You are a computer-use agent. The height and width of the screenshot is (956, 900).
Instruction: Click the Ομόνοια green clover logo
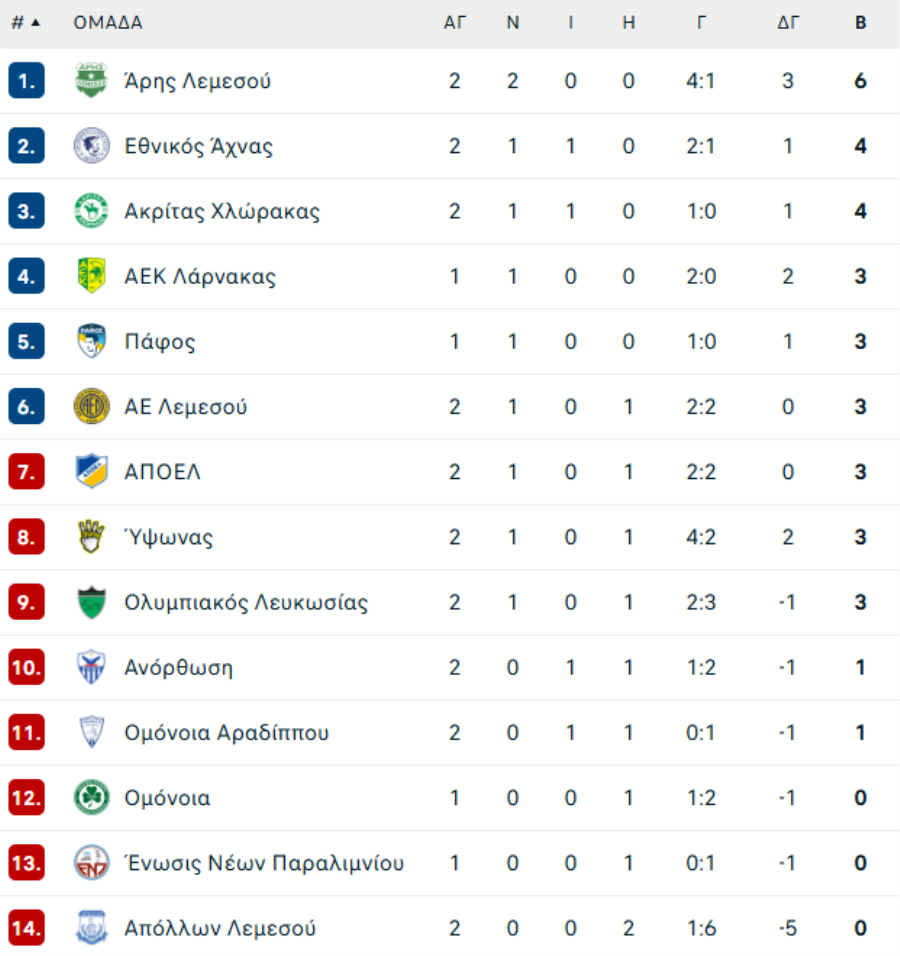pos(91,798)
